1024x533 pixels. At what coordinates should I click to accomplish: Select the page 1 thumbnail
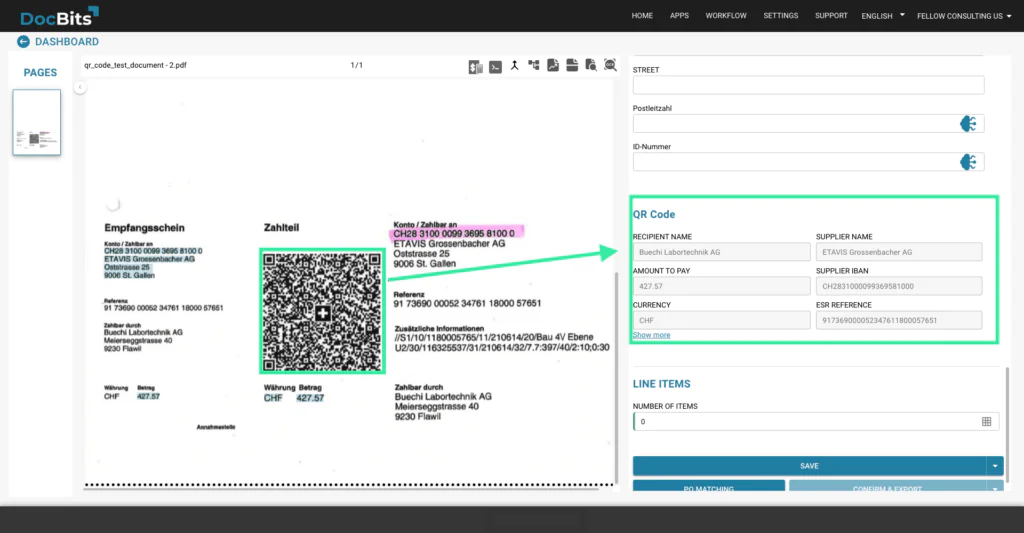37,123
